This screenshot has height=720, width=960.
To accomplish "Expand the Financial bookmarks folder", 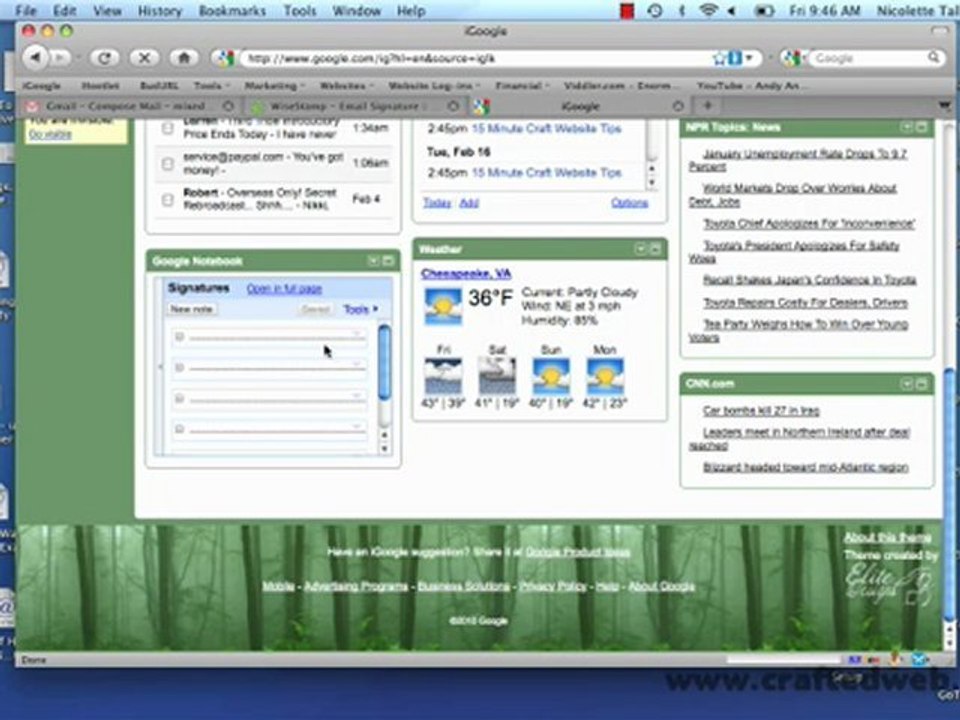I will pyautogui.click(x=522, y=86).
